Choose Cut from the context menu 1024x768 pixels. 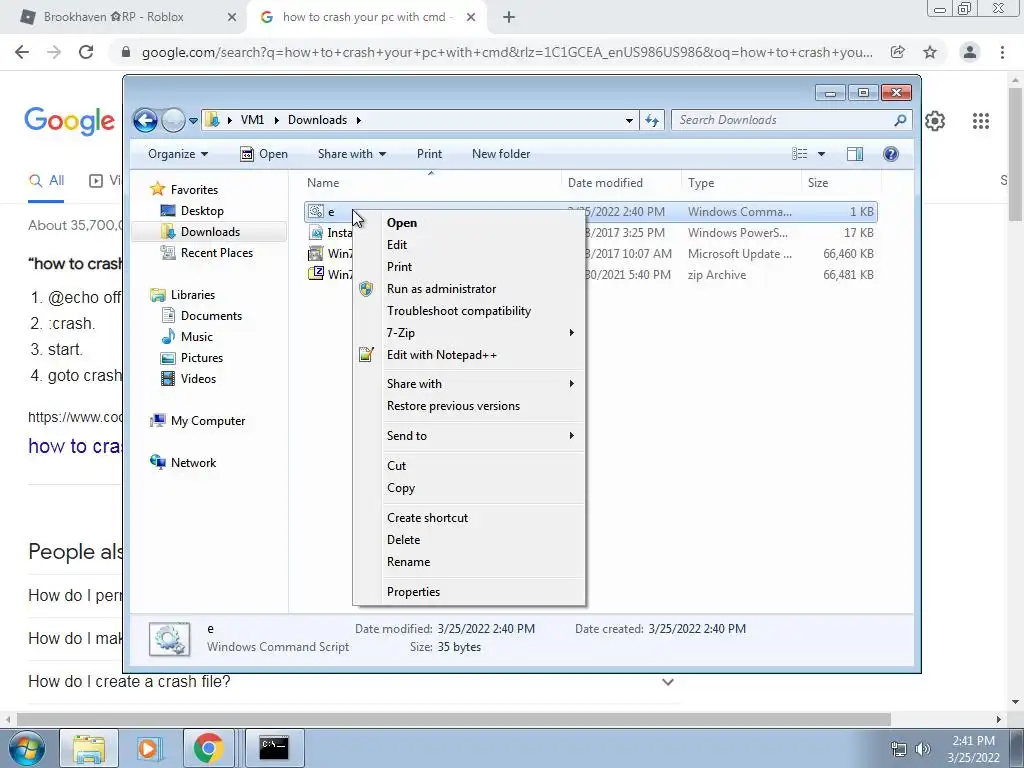469,466
